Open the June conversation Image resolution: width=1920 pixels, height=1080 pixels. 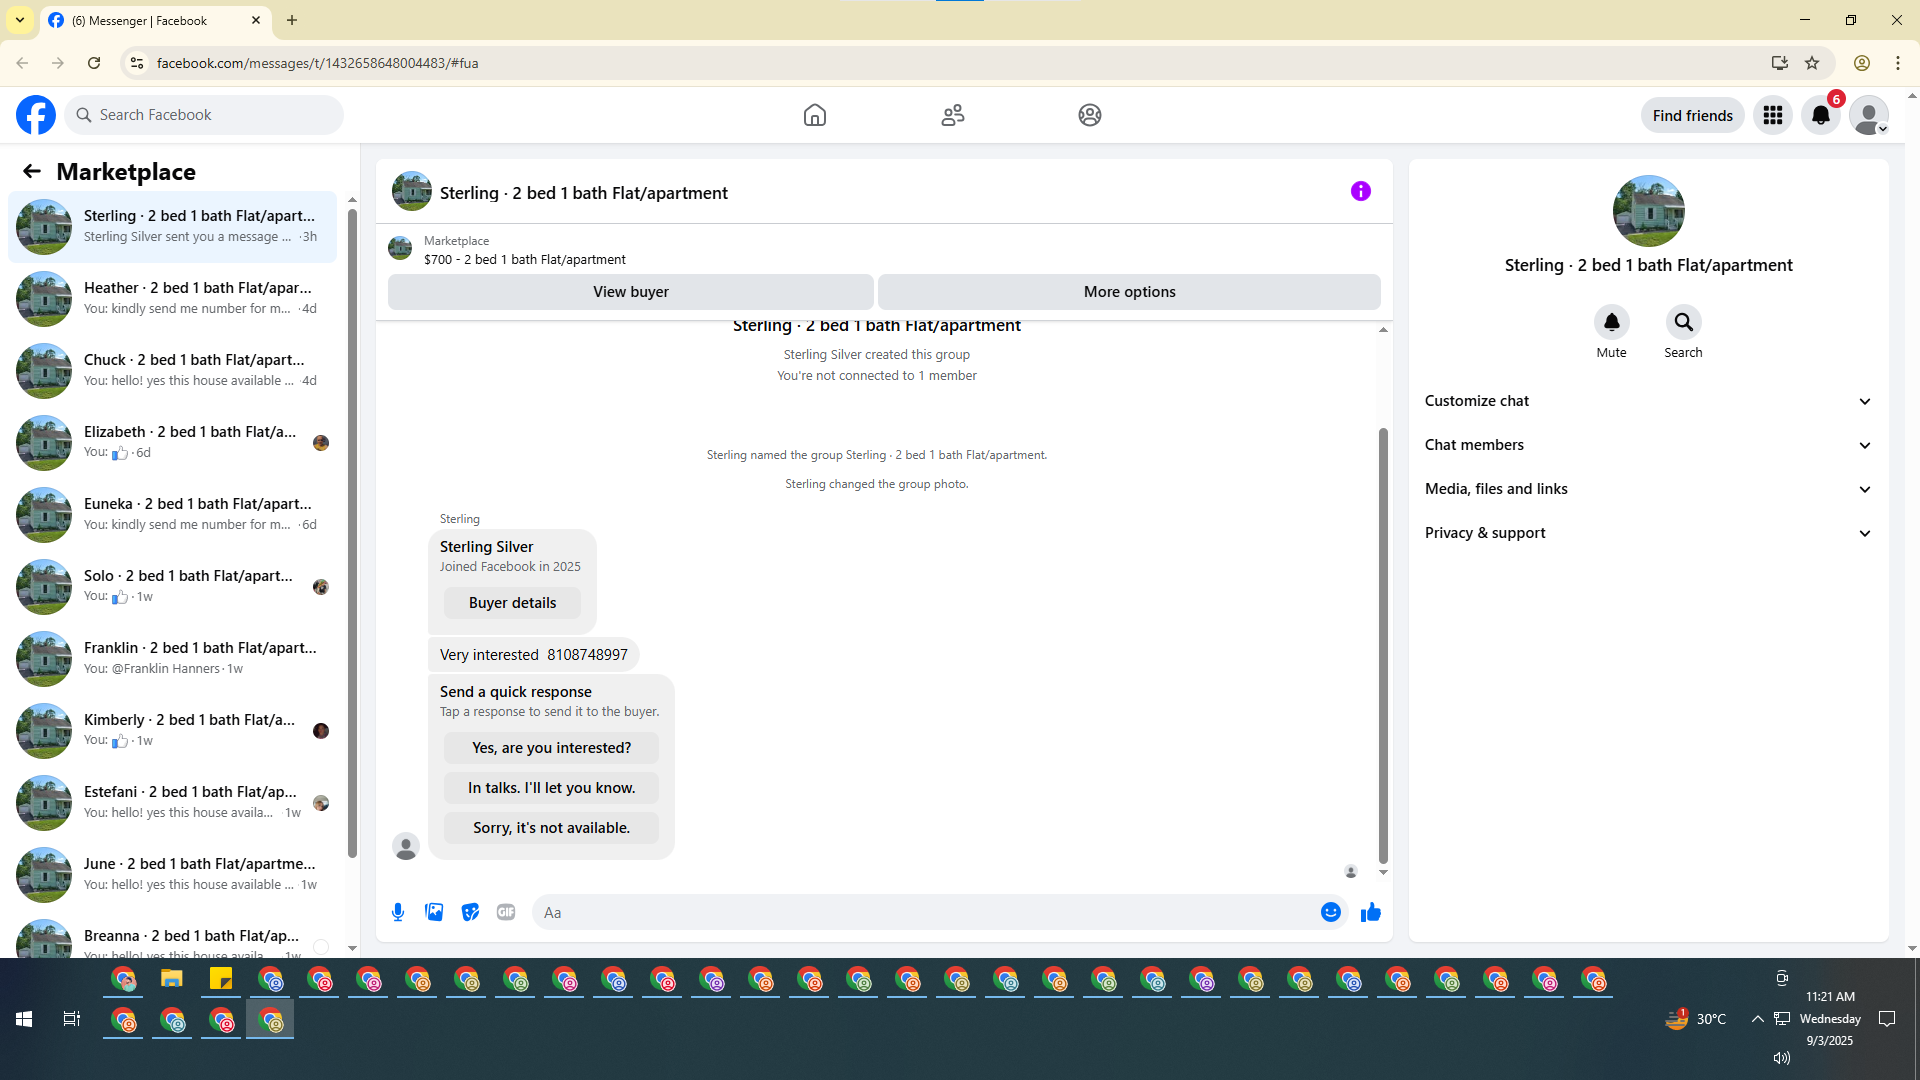pos(172,875)
